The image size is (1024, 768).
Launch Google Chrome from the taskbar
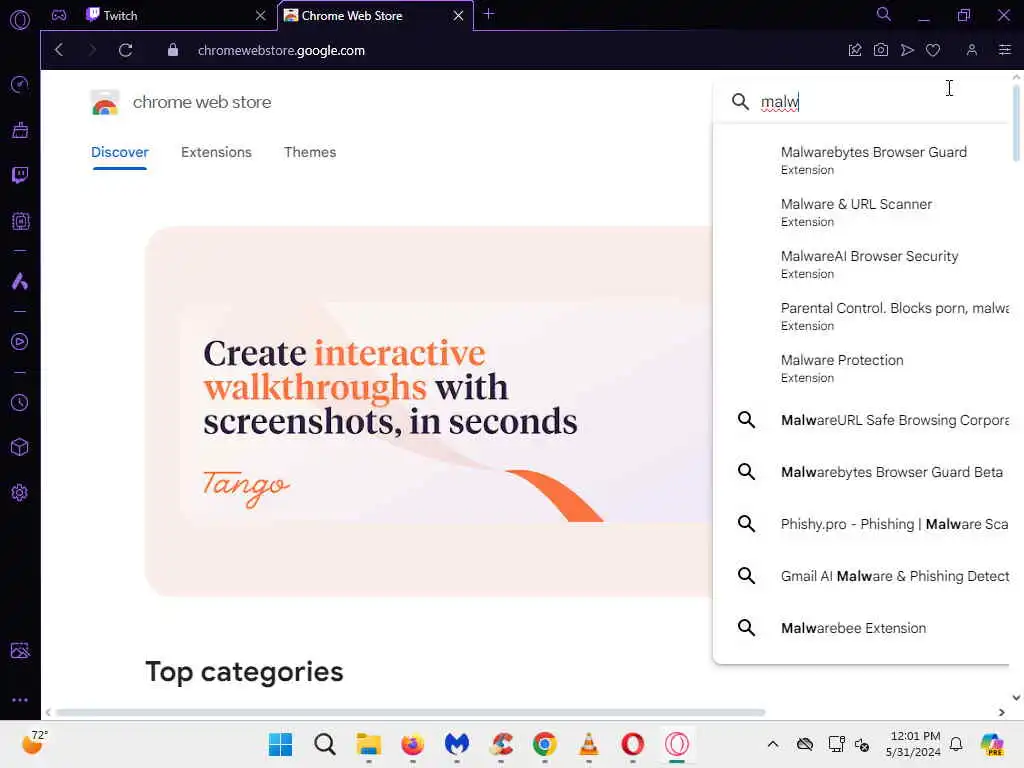point(545,744)
